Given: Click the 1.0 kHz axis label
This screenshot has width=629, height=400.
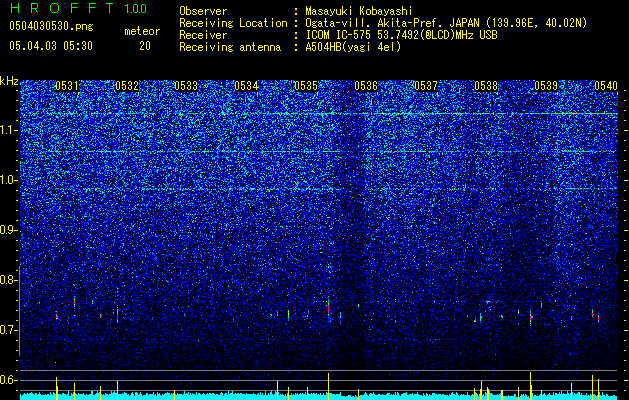Looking at the screenshot, I should pos(7,181).
